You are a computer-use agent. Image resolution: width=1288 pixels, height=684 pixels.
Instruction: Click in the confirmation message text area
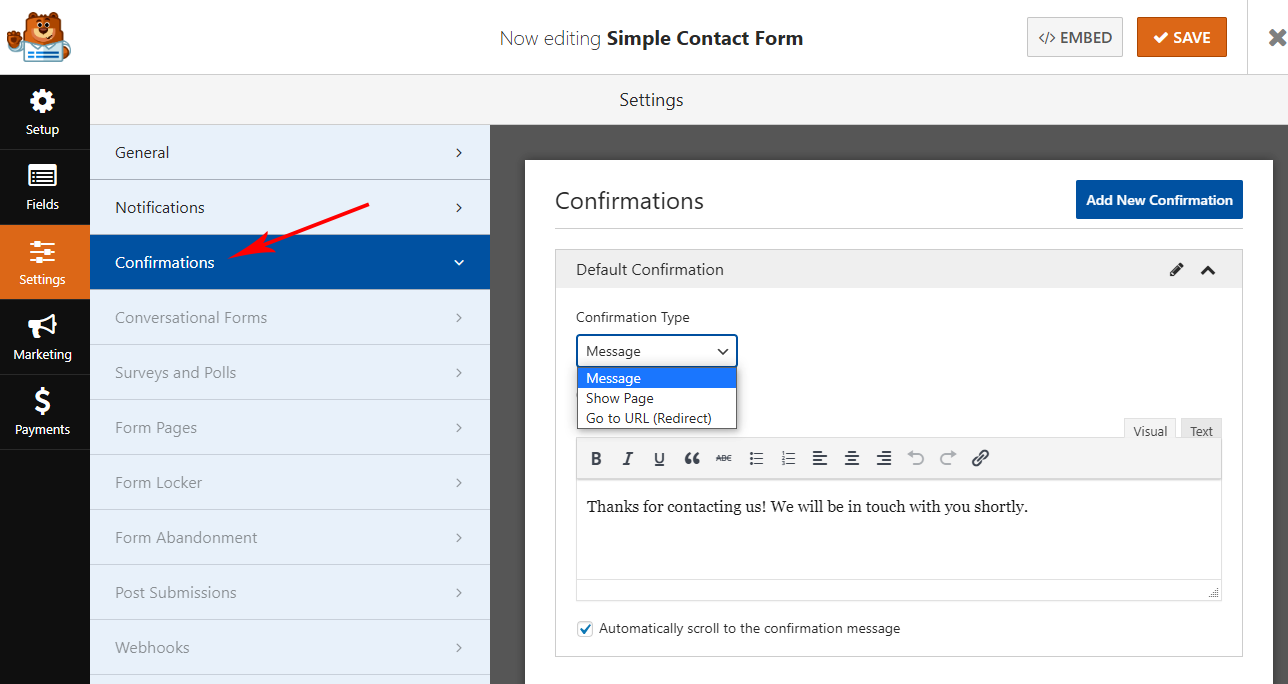[x=898, y=530]
